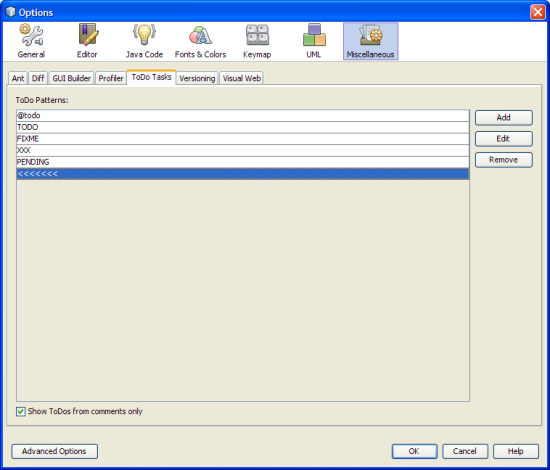This screenshot has width=550, height=470.
Task: Select the Editor category icon
Action: pos(87,41)
